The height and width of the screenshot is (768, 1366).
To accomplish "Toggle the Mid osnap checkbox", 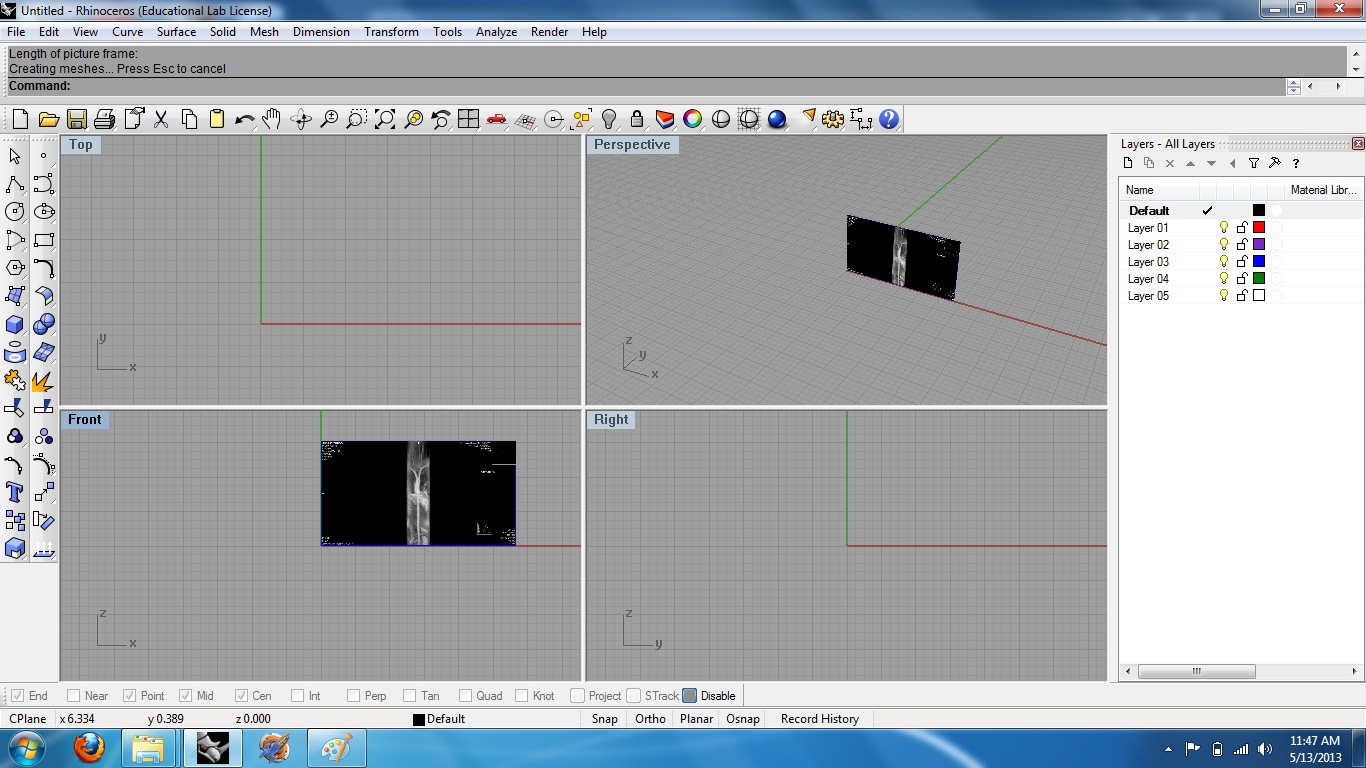I will [186, 695].
